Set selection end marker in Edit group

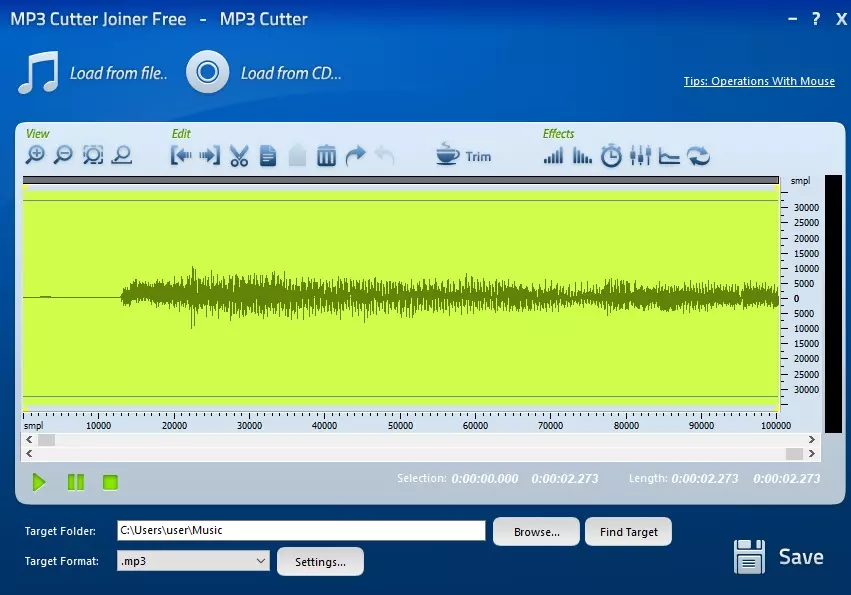[x=209, y=156]
